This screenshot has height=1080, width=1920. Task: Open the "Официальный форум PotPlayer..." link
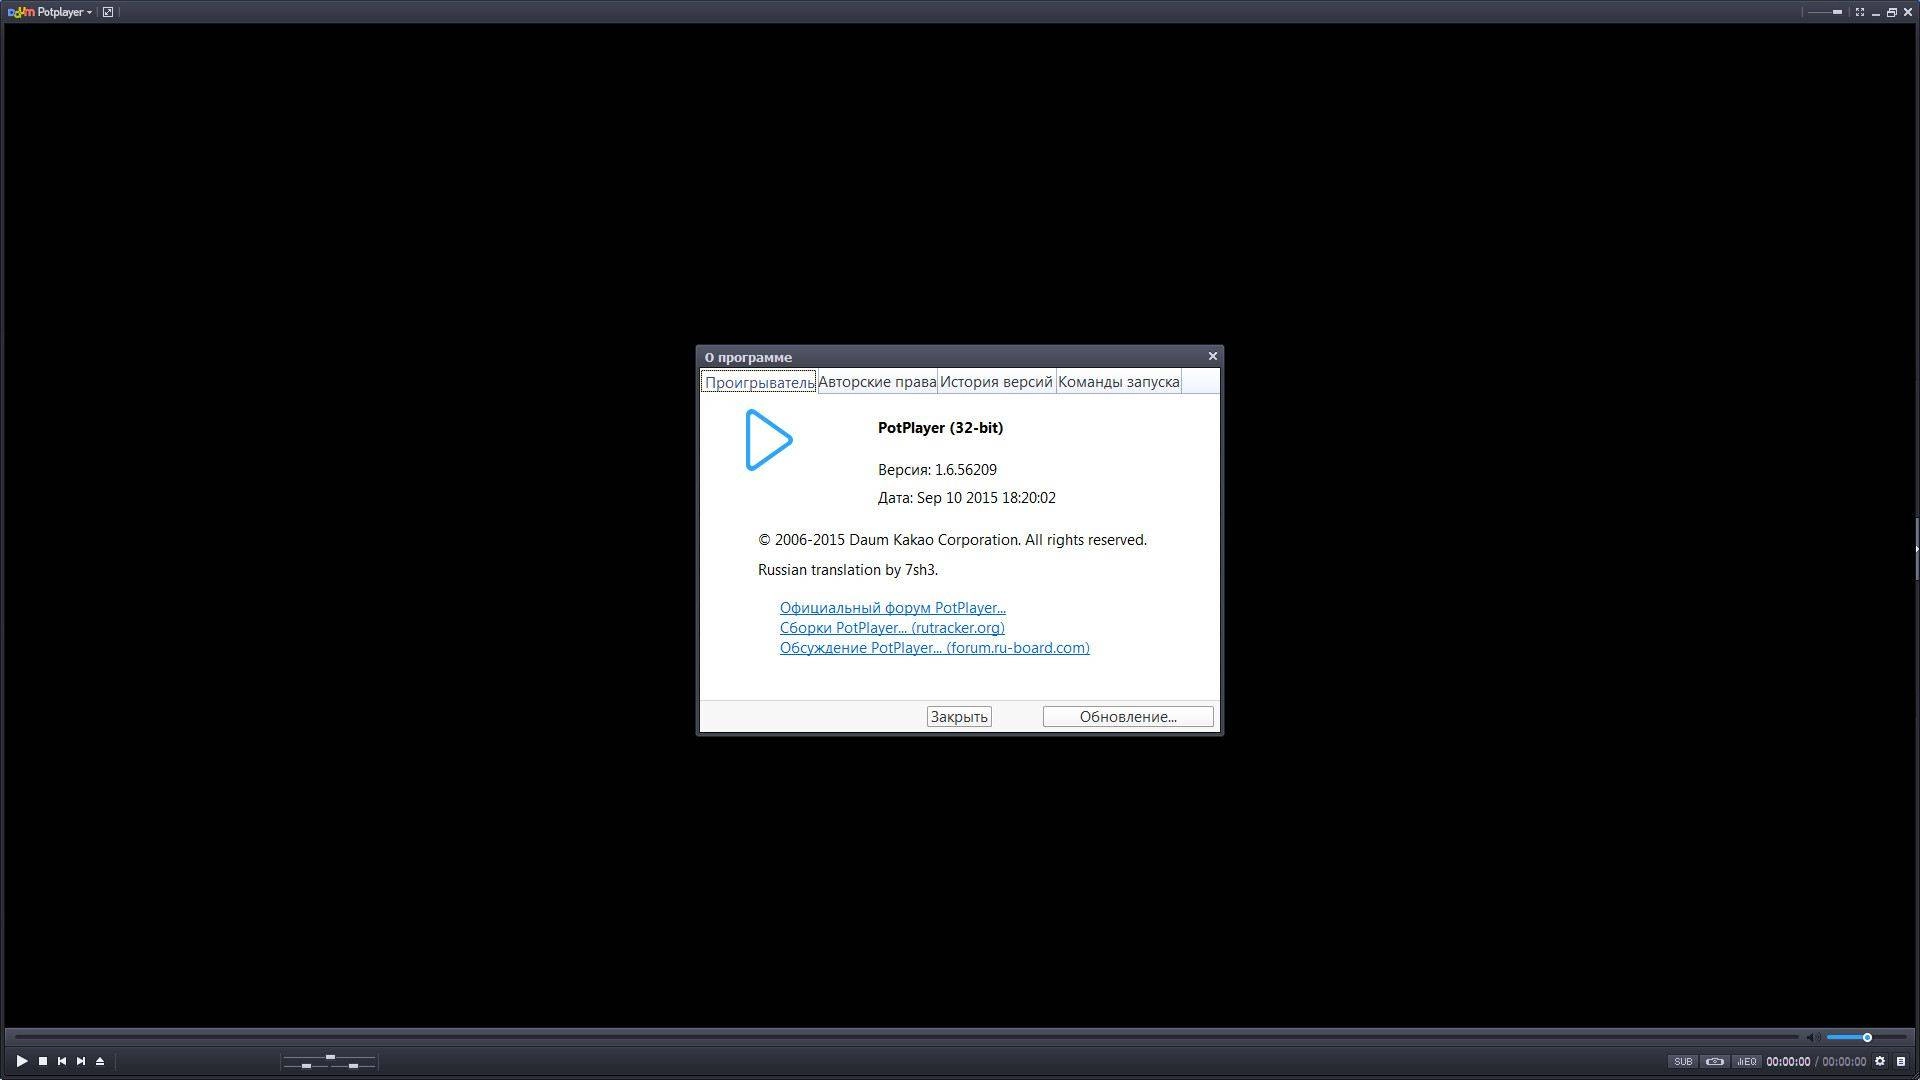pos(893,608)
